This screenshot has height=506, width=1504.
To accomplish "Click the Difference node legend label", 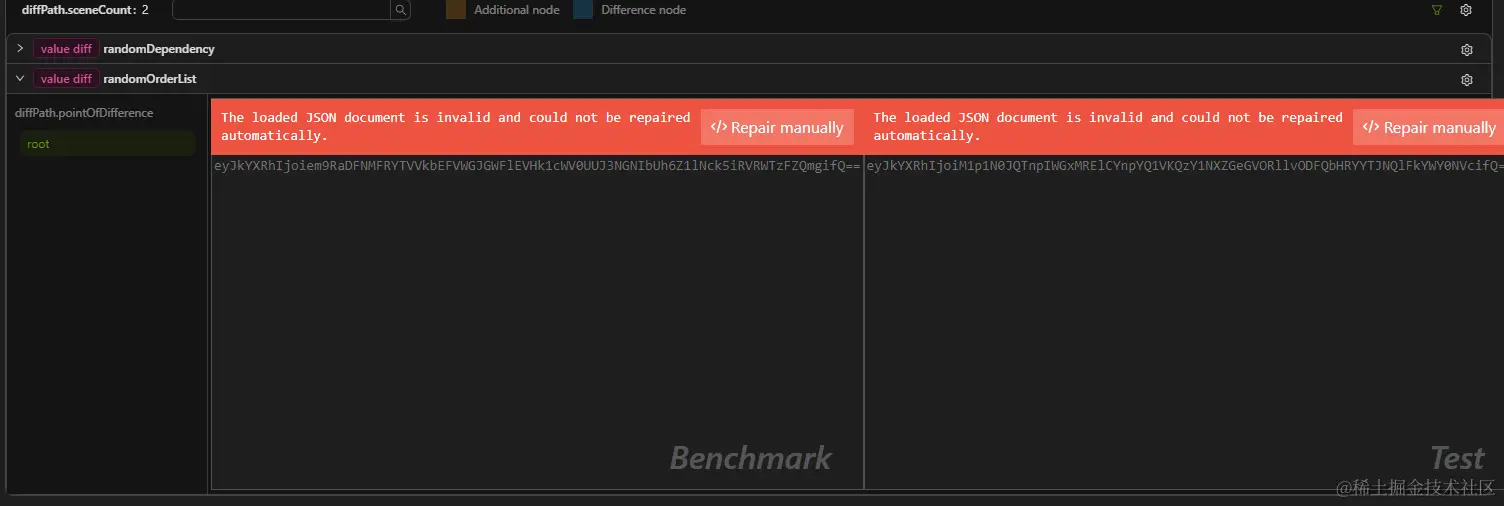I will tap(644, 10).
